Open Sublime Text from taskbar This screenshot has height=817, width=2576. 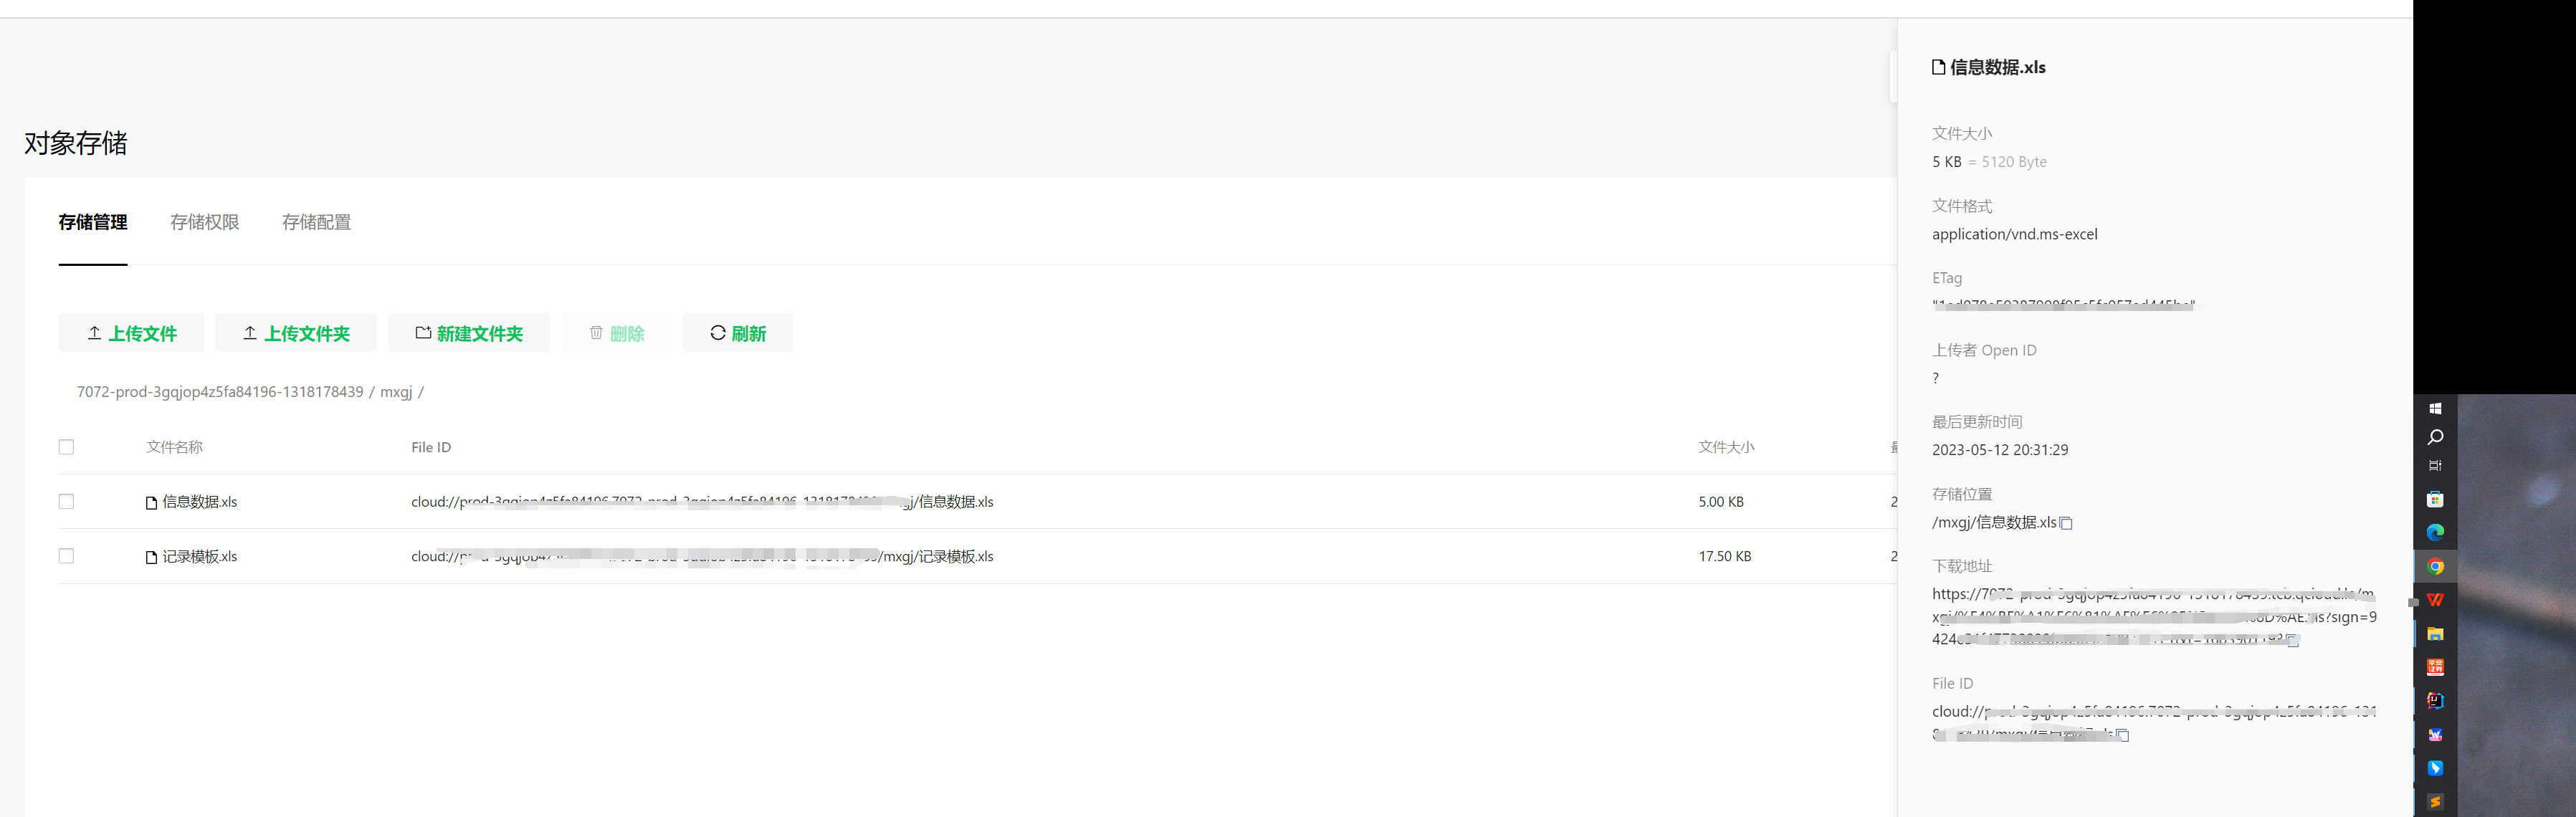[2435, 802]
